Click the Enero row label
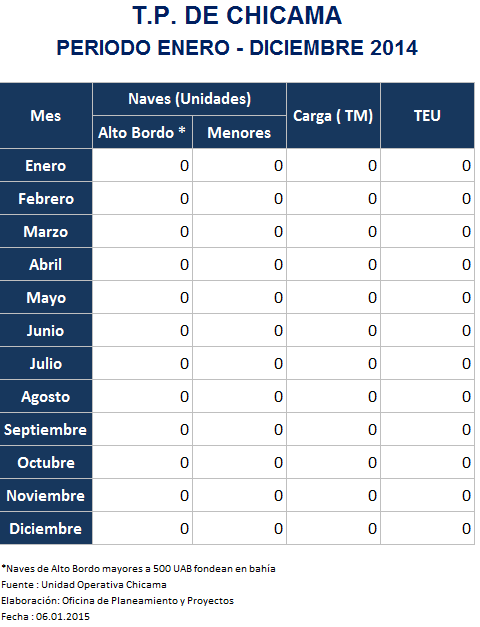 point(46,165)
